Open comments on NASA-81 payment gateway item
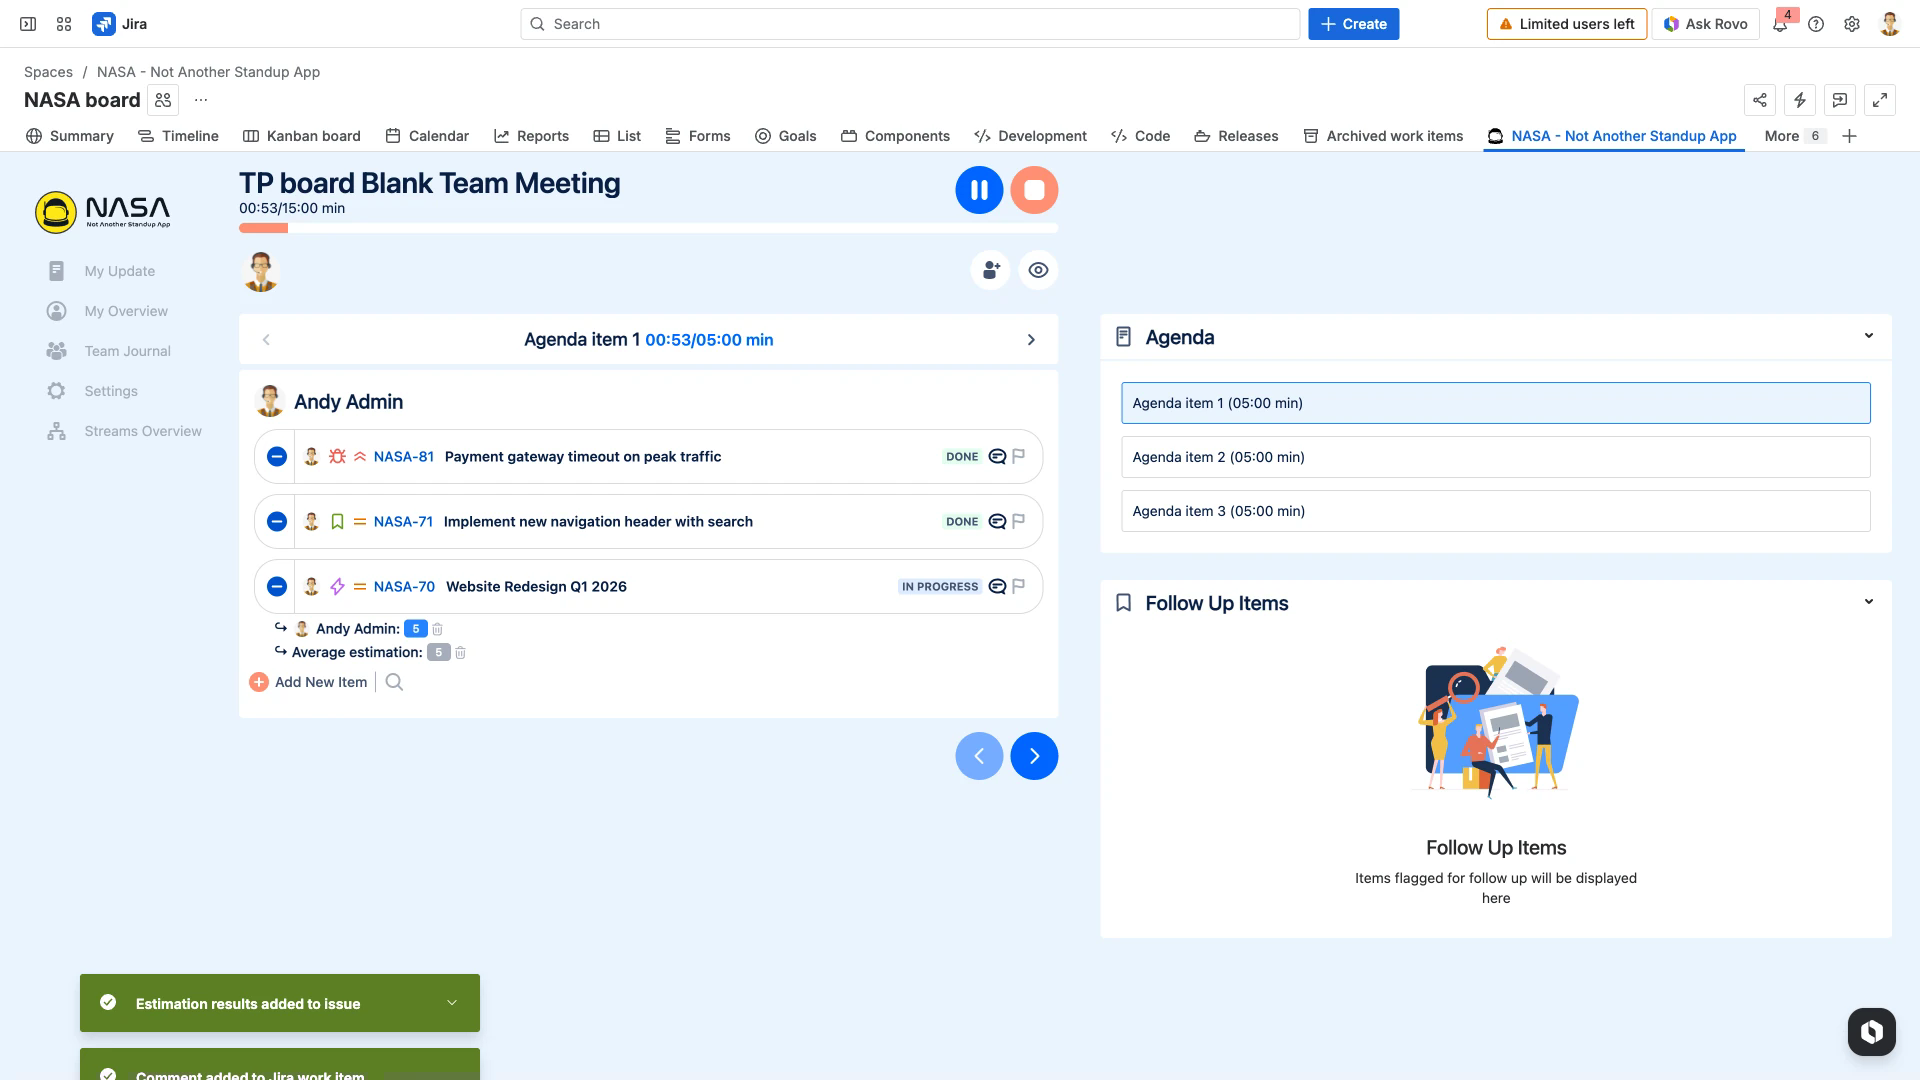Screen dimensions: 1920x1080 [x=997, y=456]
